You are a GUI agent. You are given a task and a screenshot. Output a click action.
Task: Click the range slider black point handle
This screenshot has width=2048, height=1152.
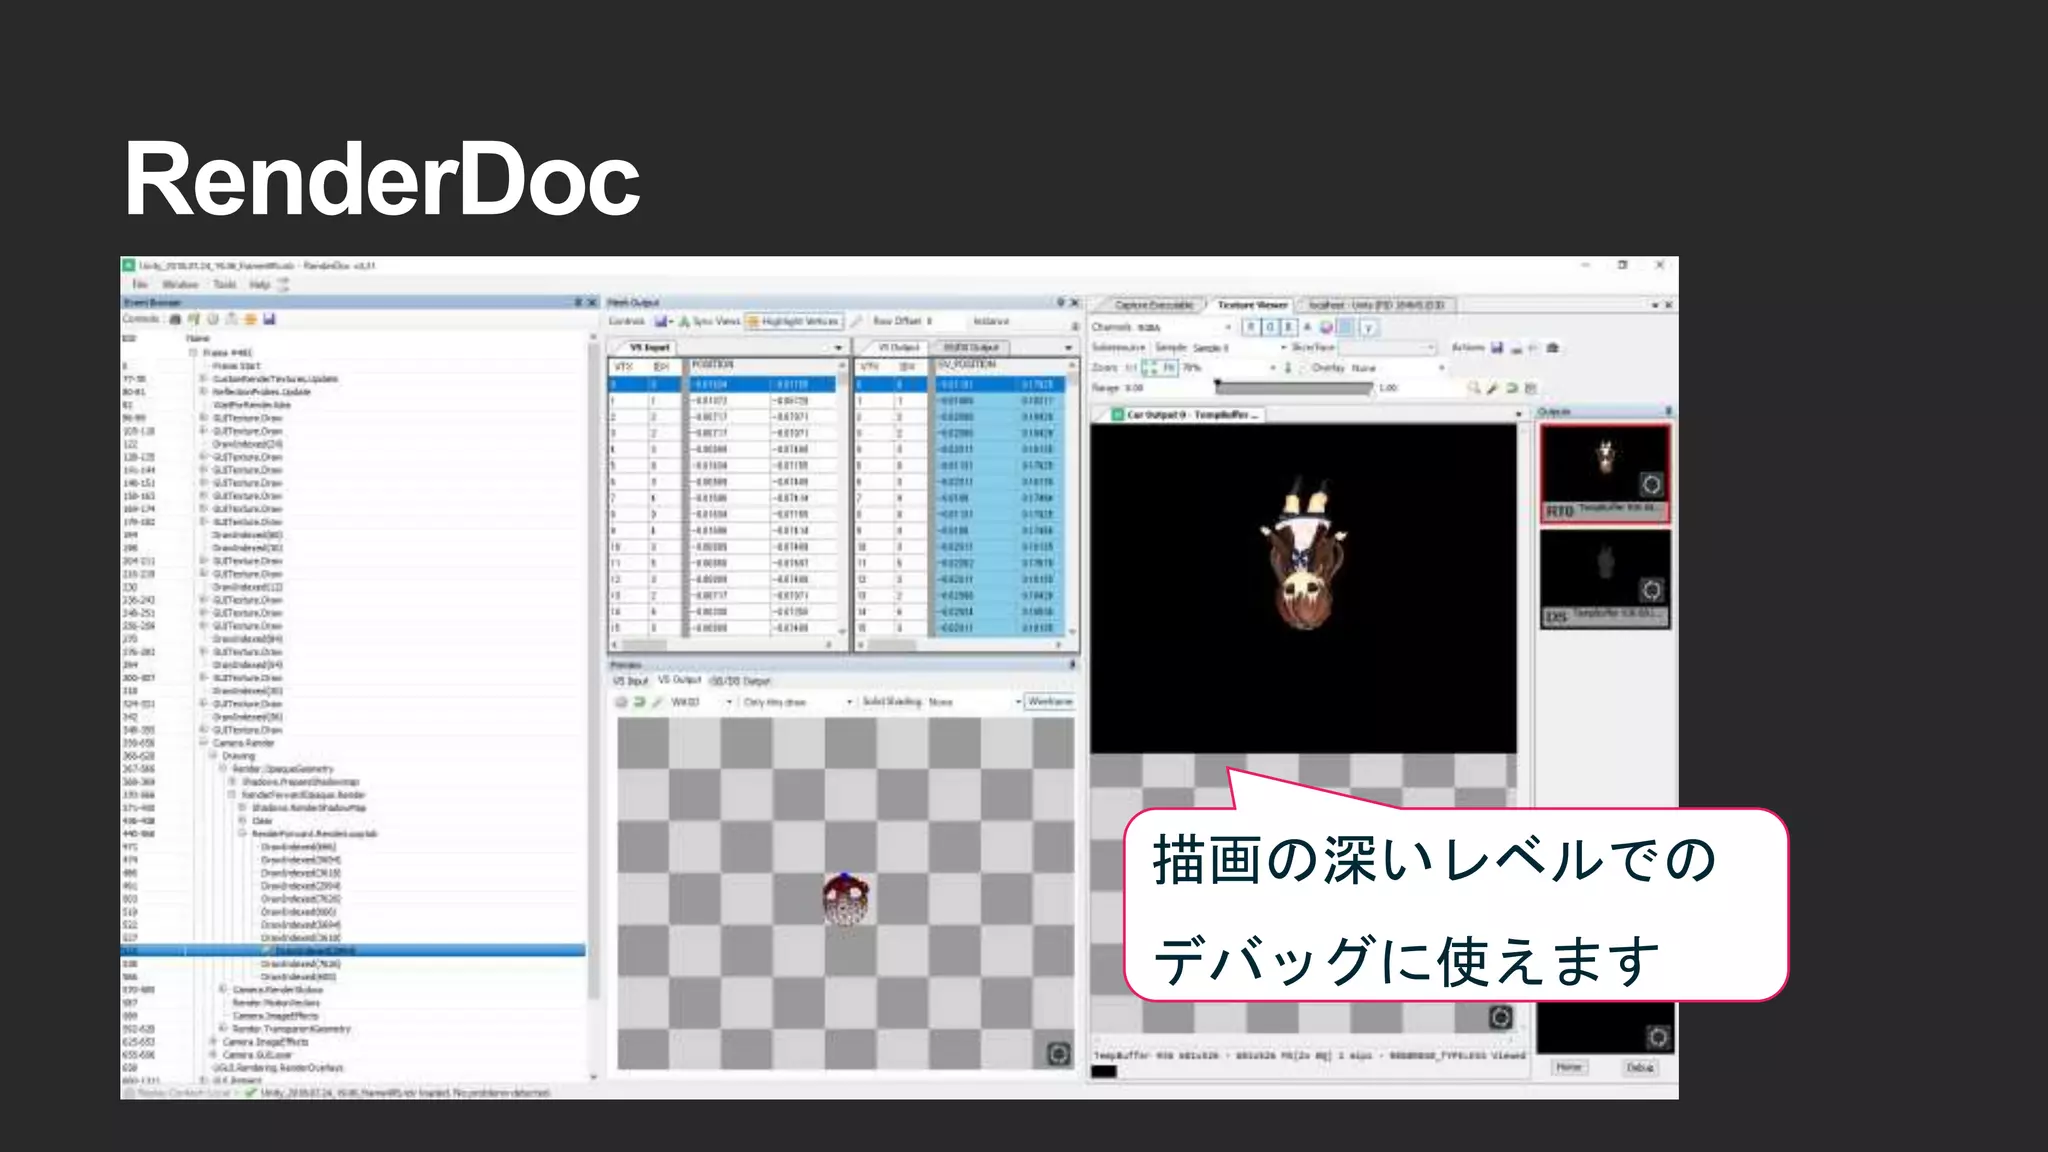click(x=1217, y=386)
